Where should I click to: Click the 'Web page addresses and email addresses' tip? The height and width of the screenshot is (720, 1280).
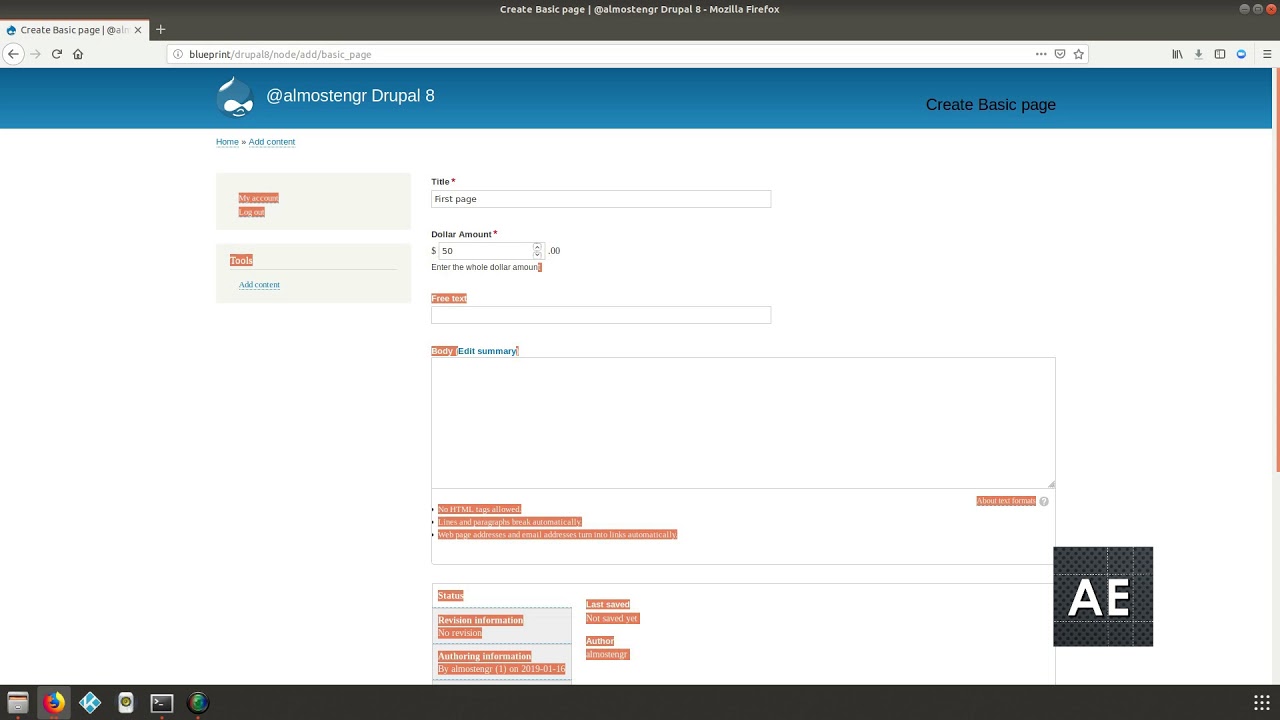tap(557, 535)
